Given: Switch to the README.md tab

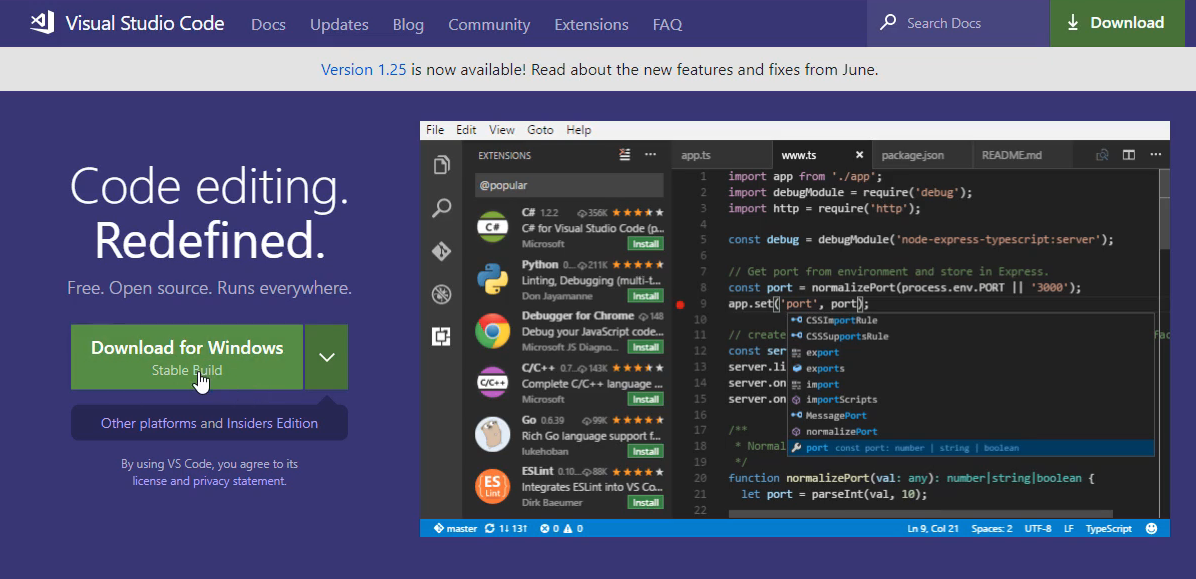Looking at the screenshot, I should click(1022, 155).
